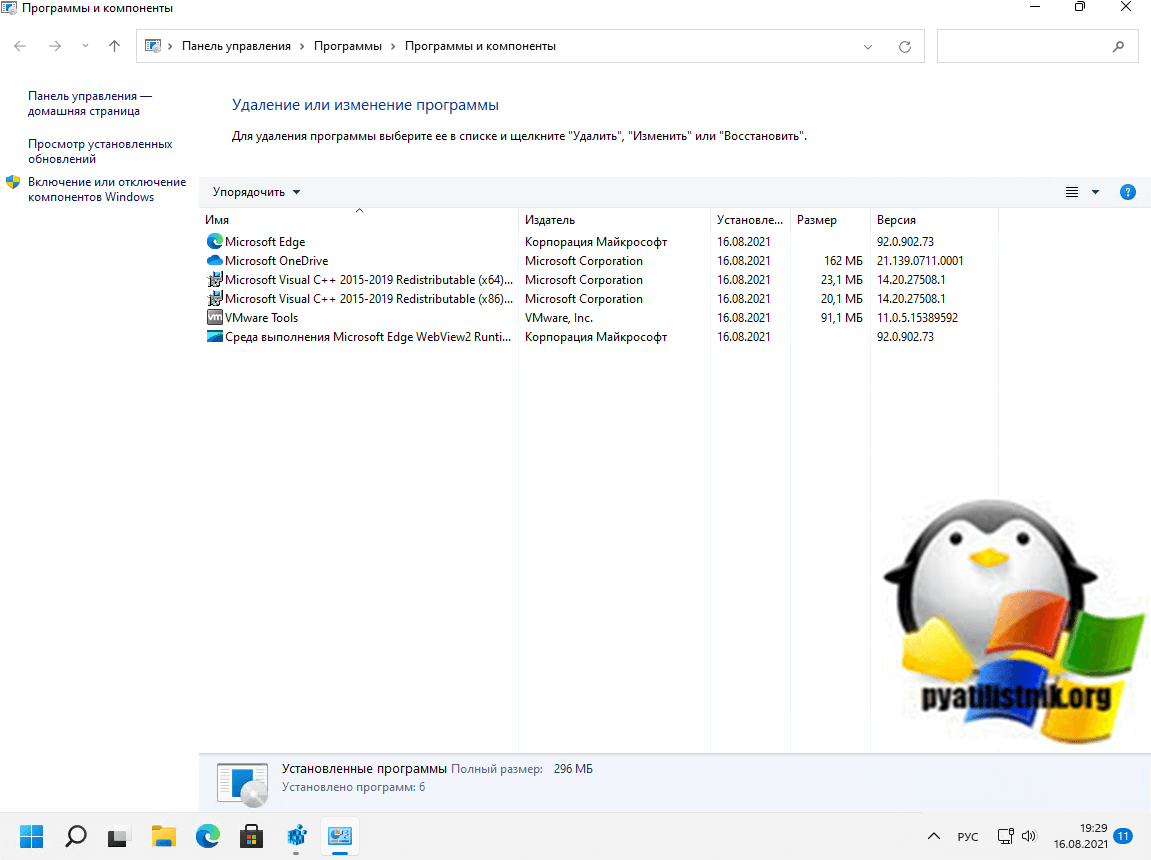Click the up arrow navigation icon

point(114,46)
